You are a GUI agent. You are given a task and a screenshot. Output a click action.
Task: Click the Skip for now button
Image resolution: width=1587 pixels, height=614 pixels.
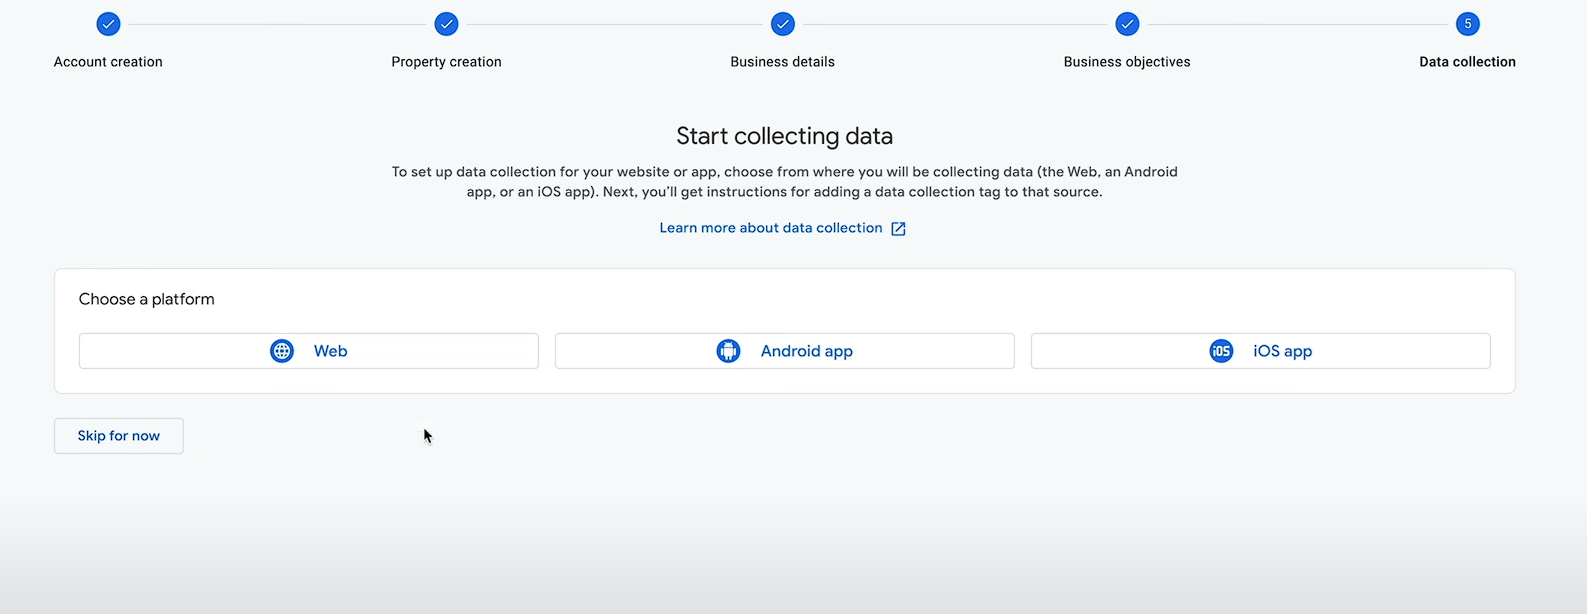(119, 436)
